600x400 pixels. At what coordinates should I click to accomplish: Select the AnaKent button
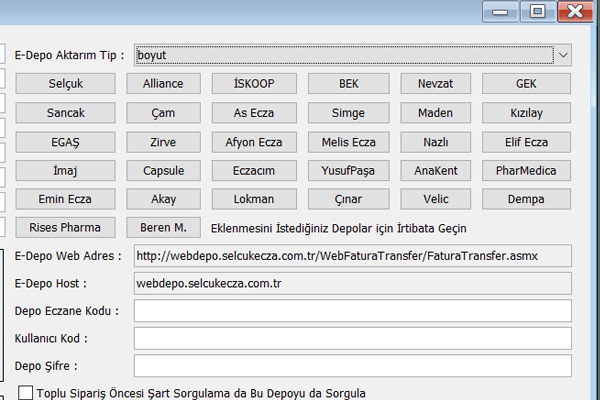coord(435,170)
